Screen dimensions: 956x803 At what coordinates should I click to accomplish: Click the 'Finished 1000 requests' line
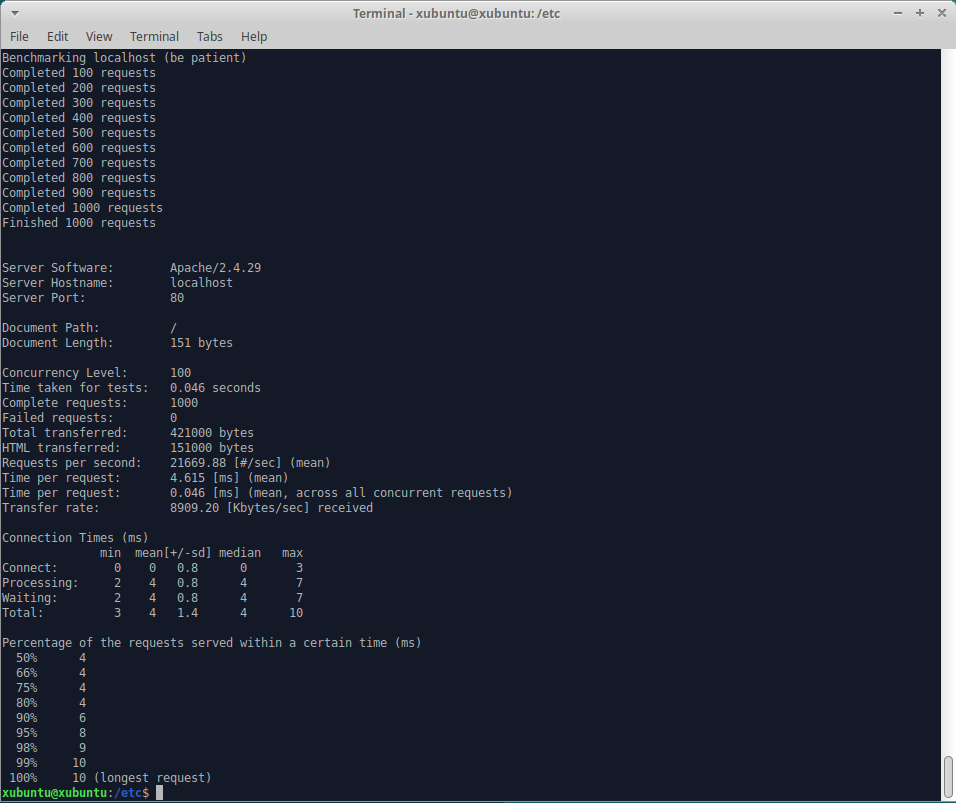click(x=79, y=223)
